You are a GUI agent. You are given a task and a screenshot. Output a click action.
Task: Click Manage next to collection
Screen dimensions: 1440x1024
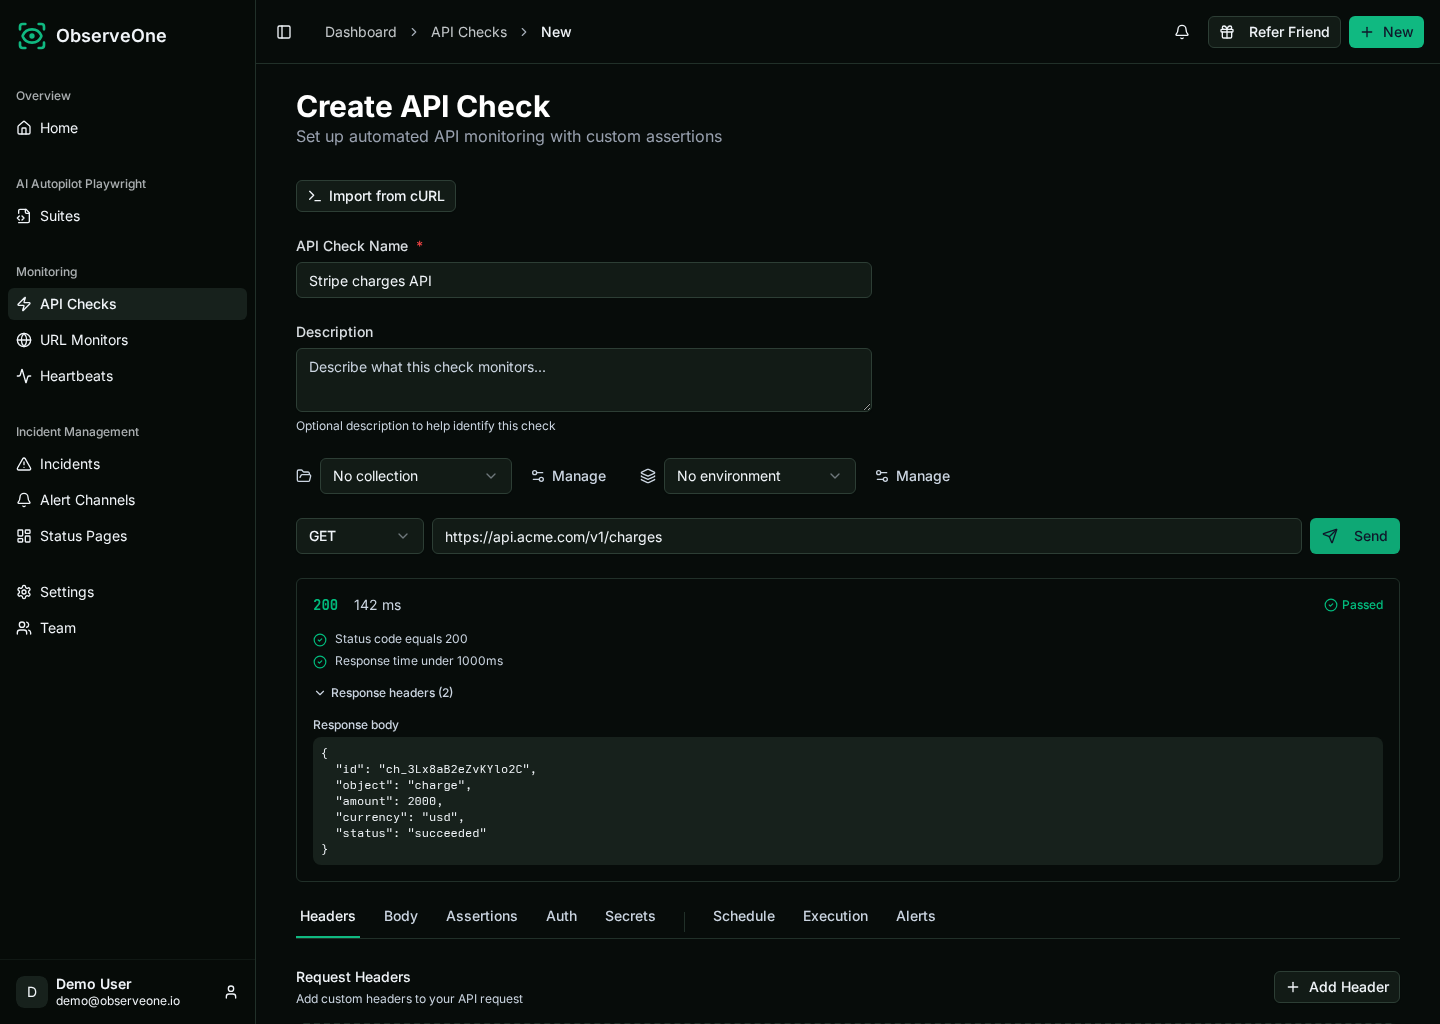[568, 476]
